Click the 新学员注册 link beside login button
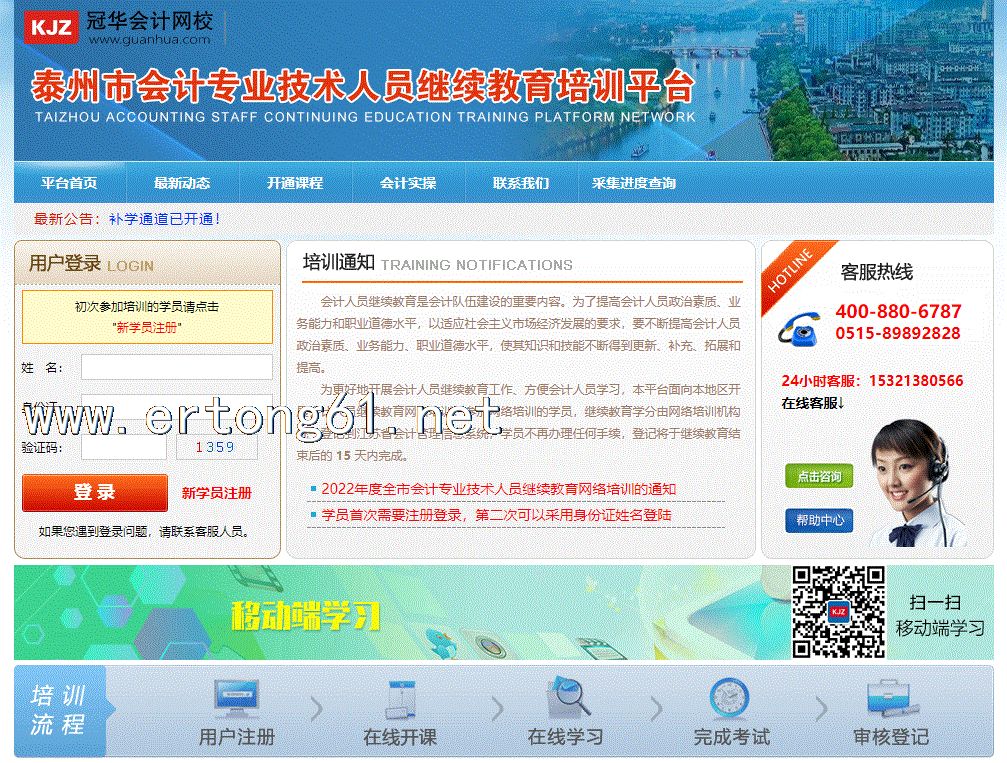 pos(217,493)
